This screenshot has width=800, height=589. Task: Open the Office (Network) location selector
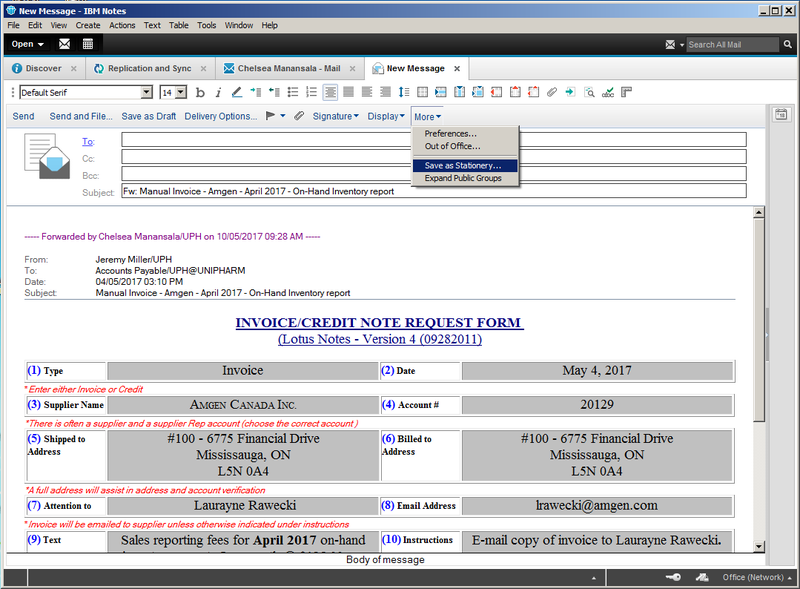(757, 577)
